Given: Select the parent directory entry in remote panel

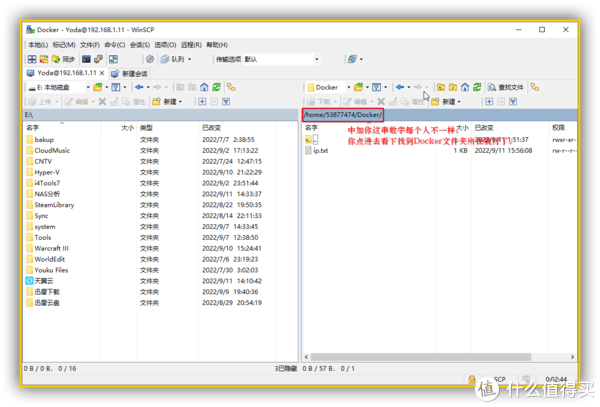Looking at the screenshot, I should click(312, 139).
